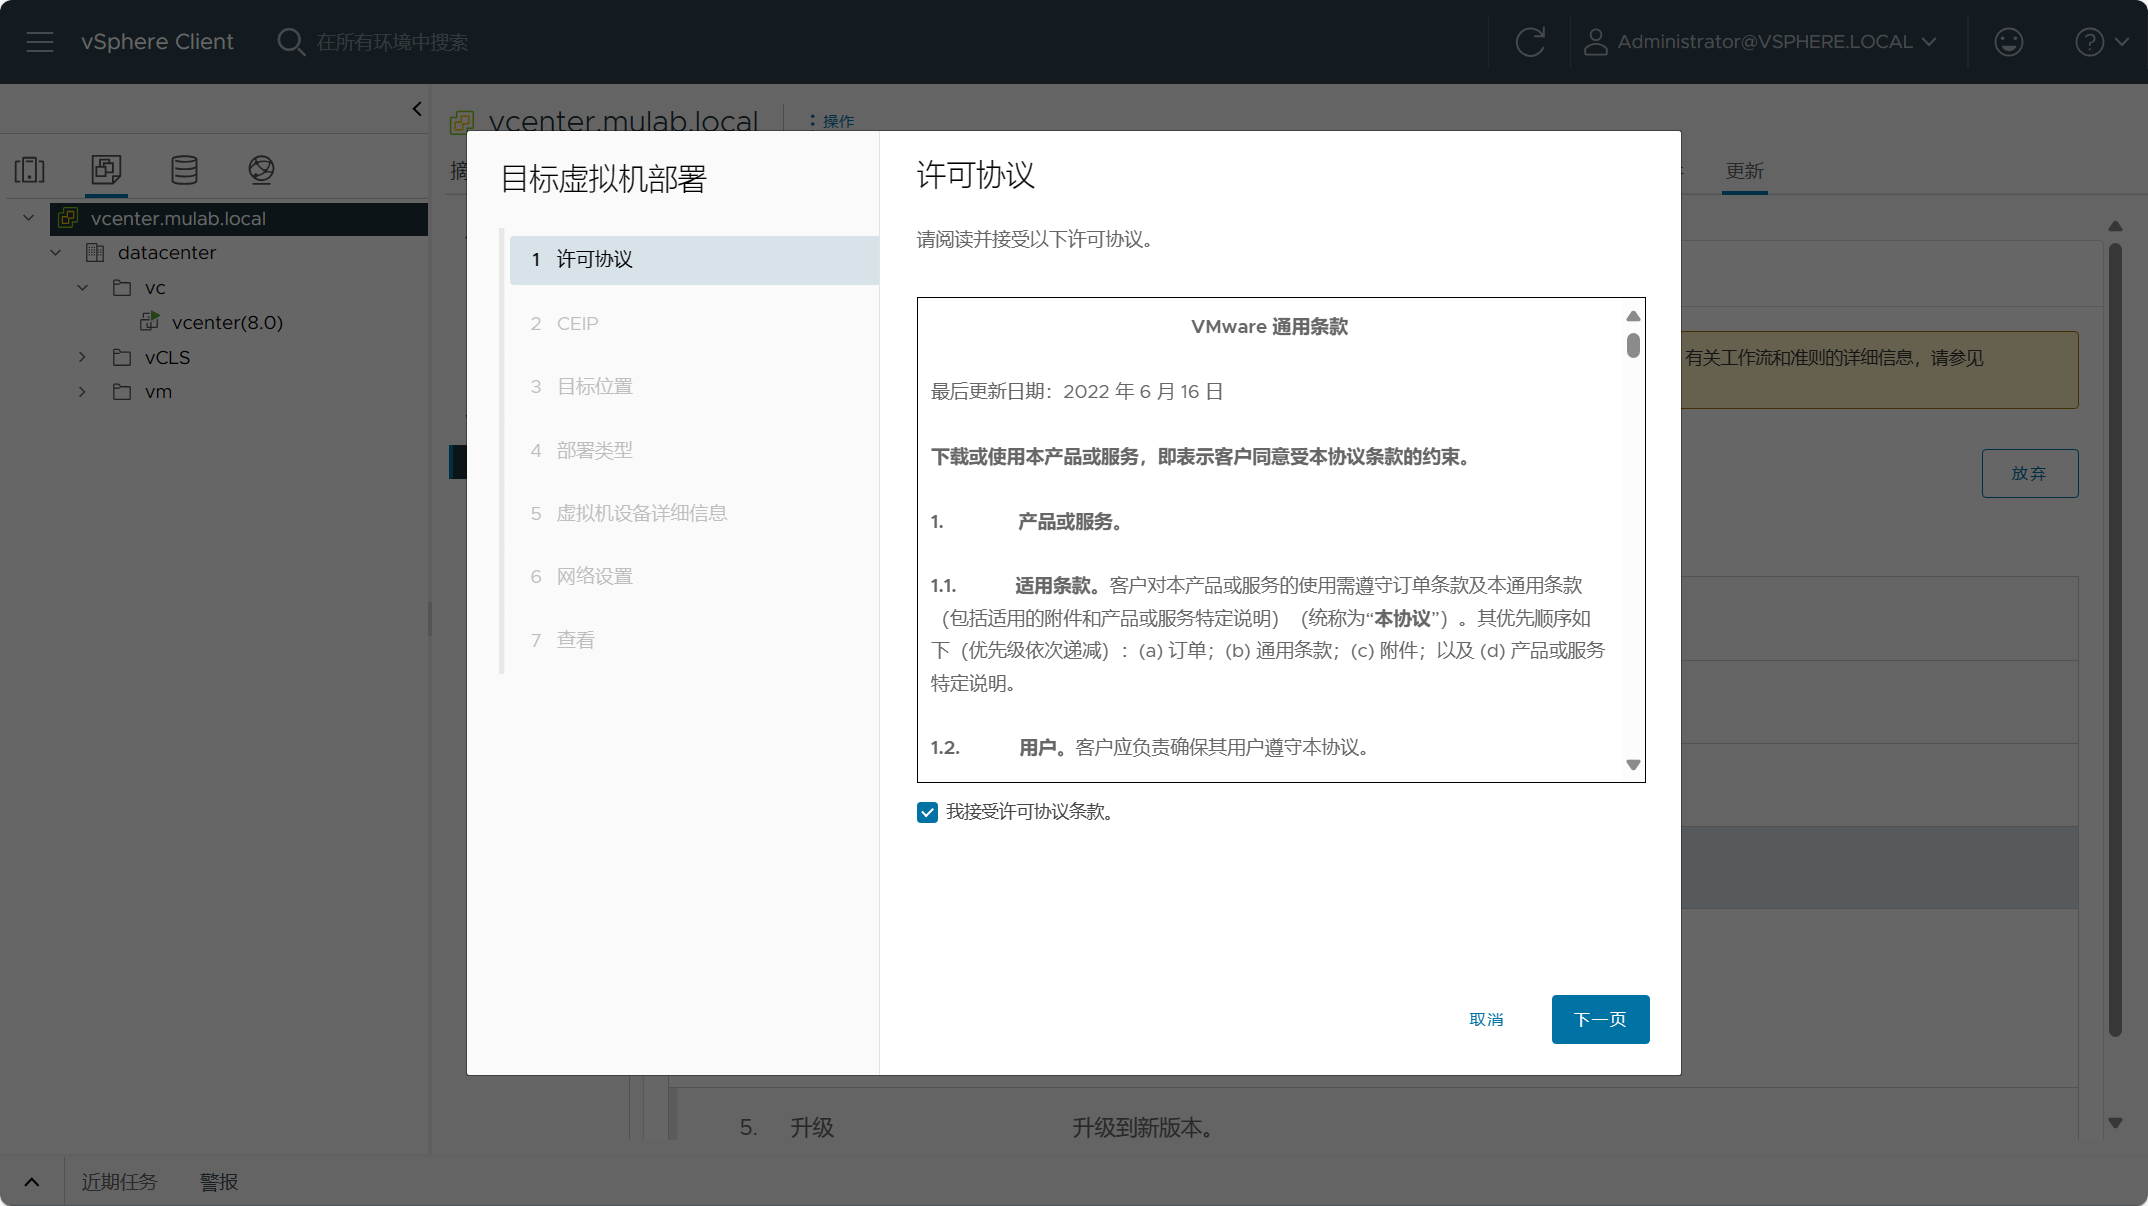2148x1206 pixels.
Task: Click the vCenter icon next to page title
Action: click(462, 122)
